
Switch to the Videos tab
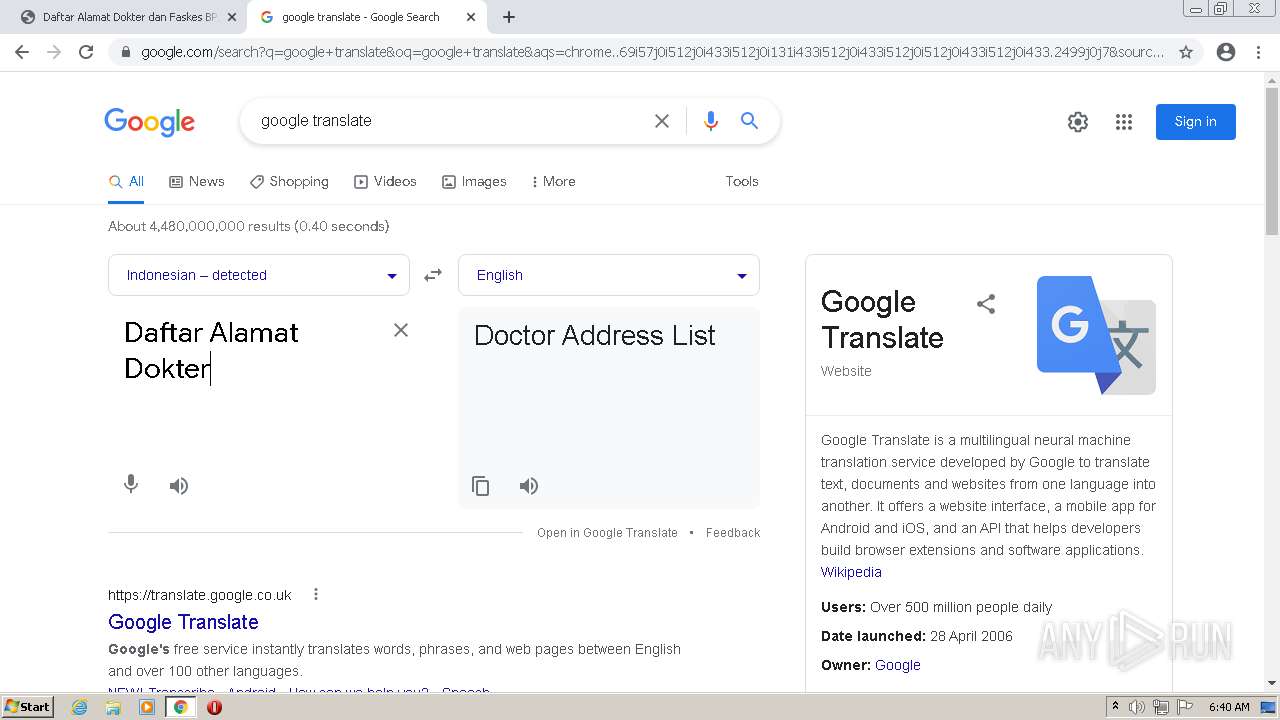[385, 181]
